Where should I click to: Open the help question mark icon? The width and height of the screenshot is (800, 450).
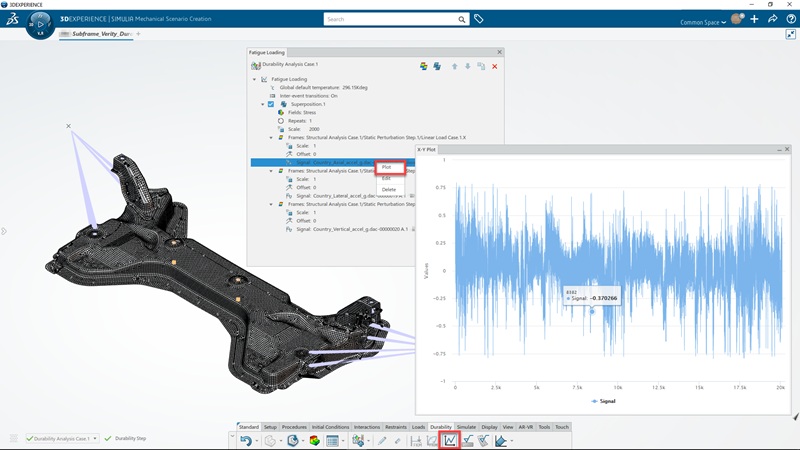pos(790,19)
